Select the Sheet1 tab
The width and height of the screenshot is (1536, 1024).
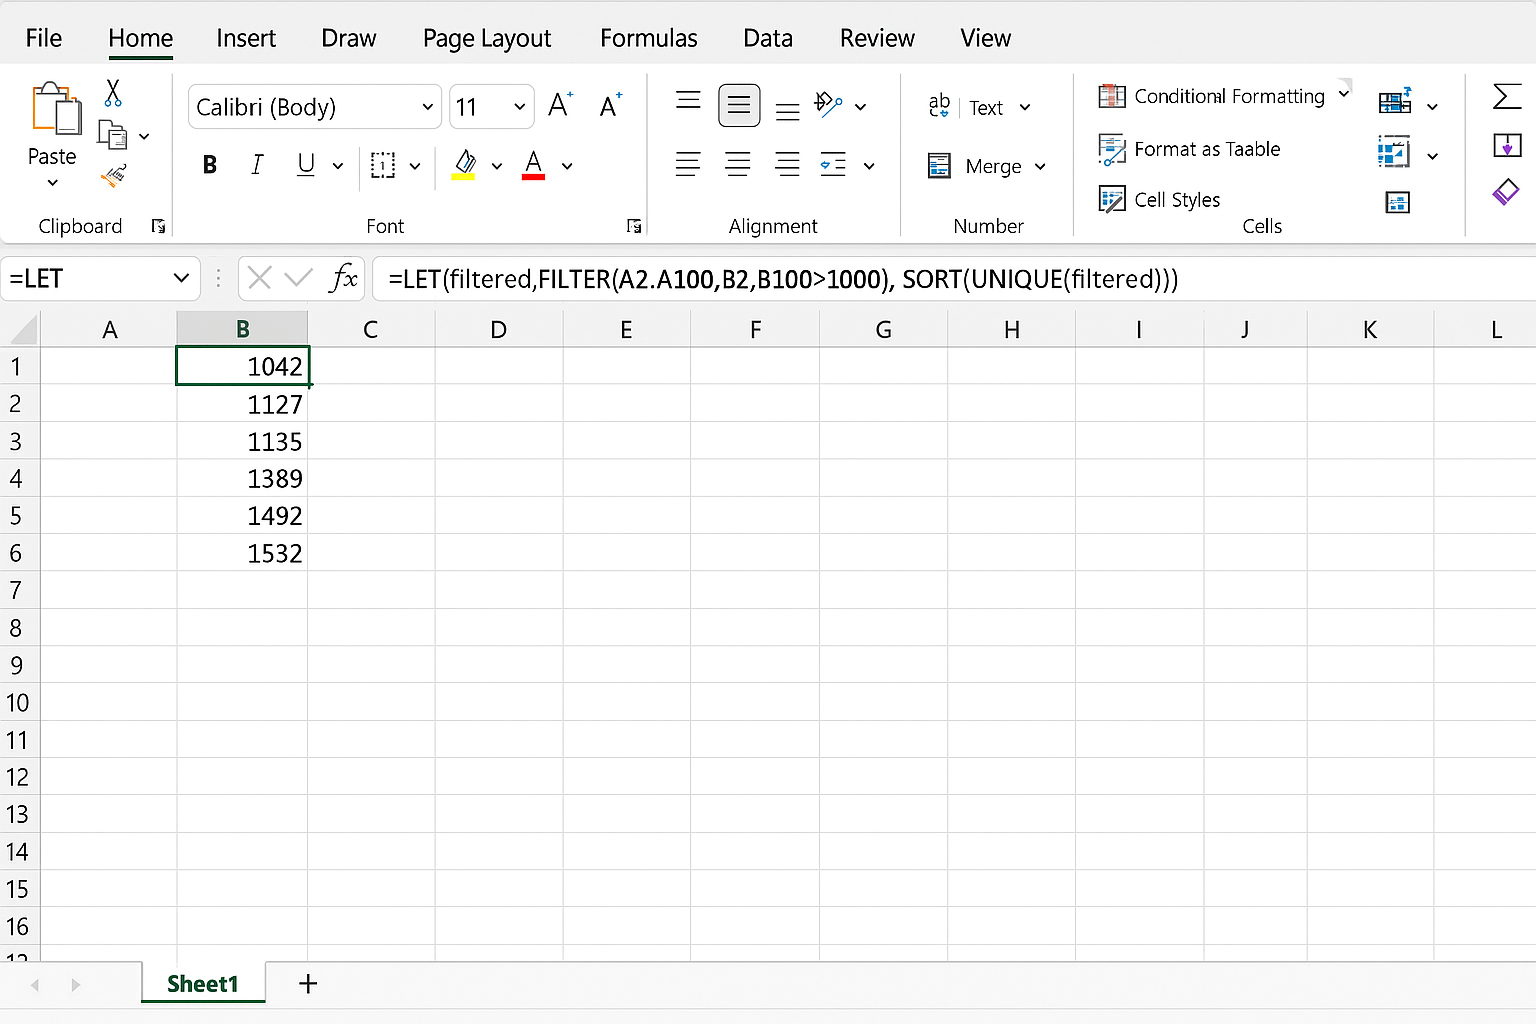pos(203,984)
